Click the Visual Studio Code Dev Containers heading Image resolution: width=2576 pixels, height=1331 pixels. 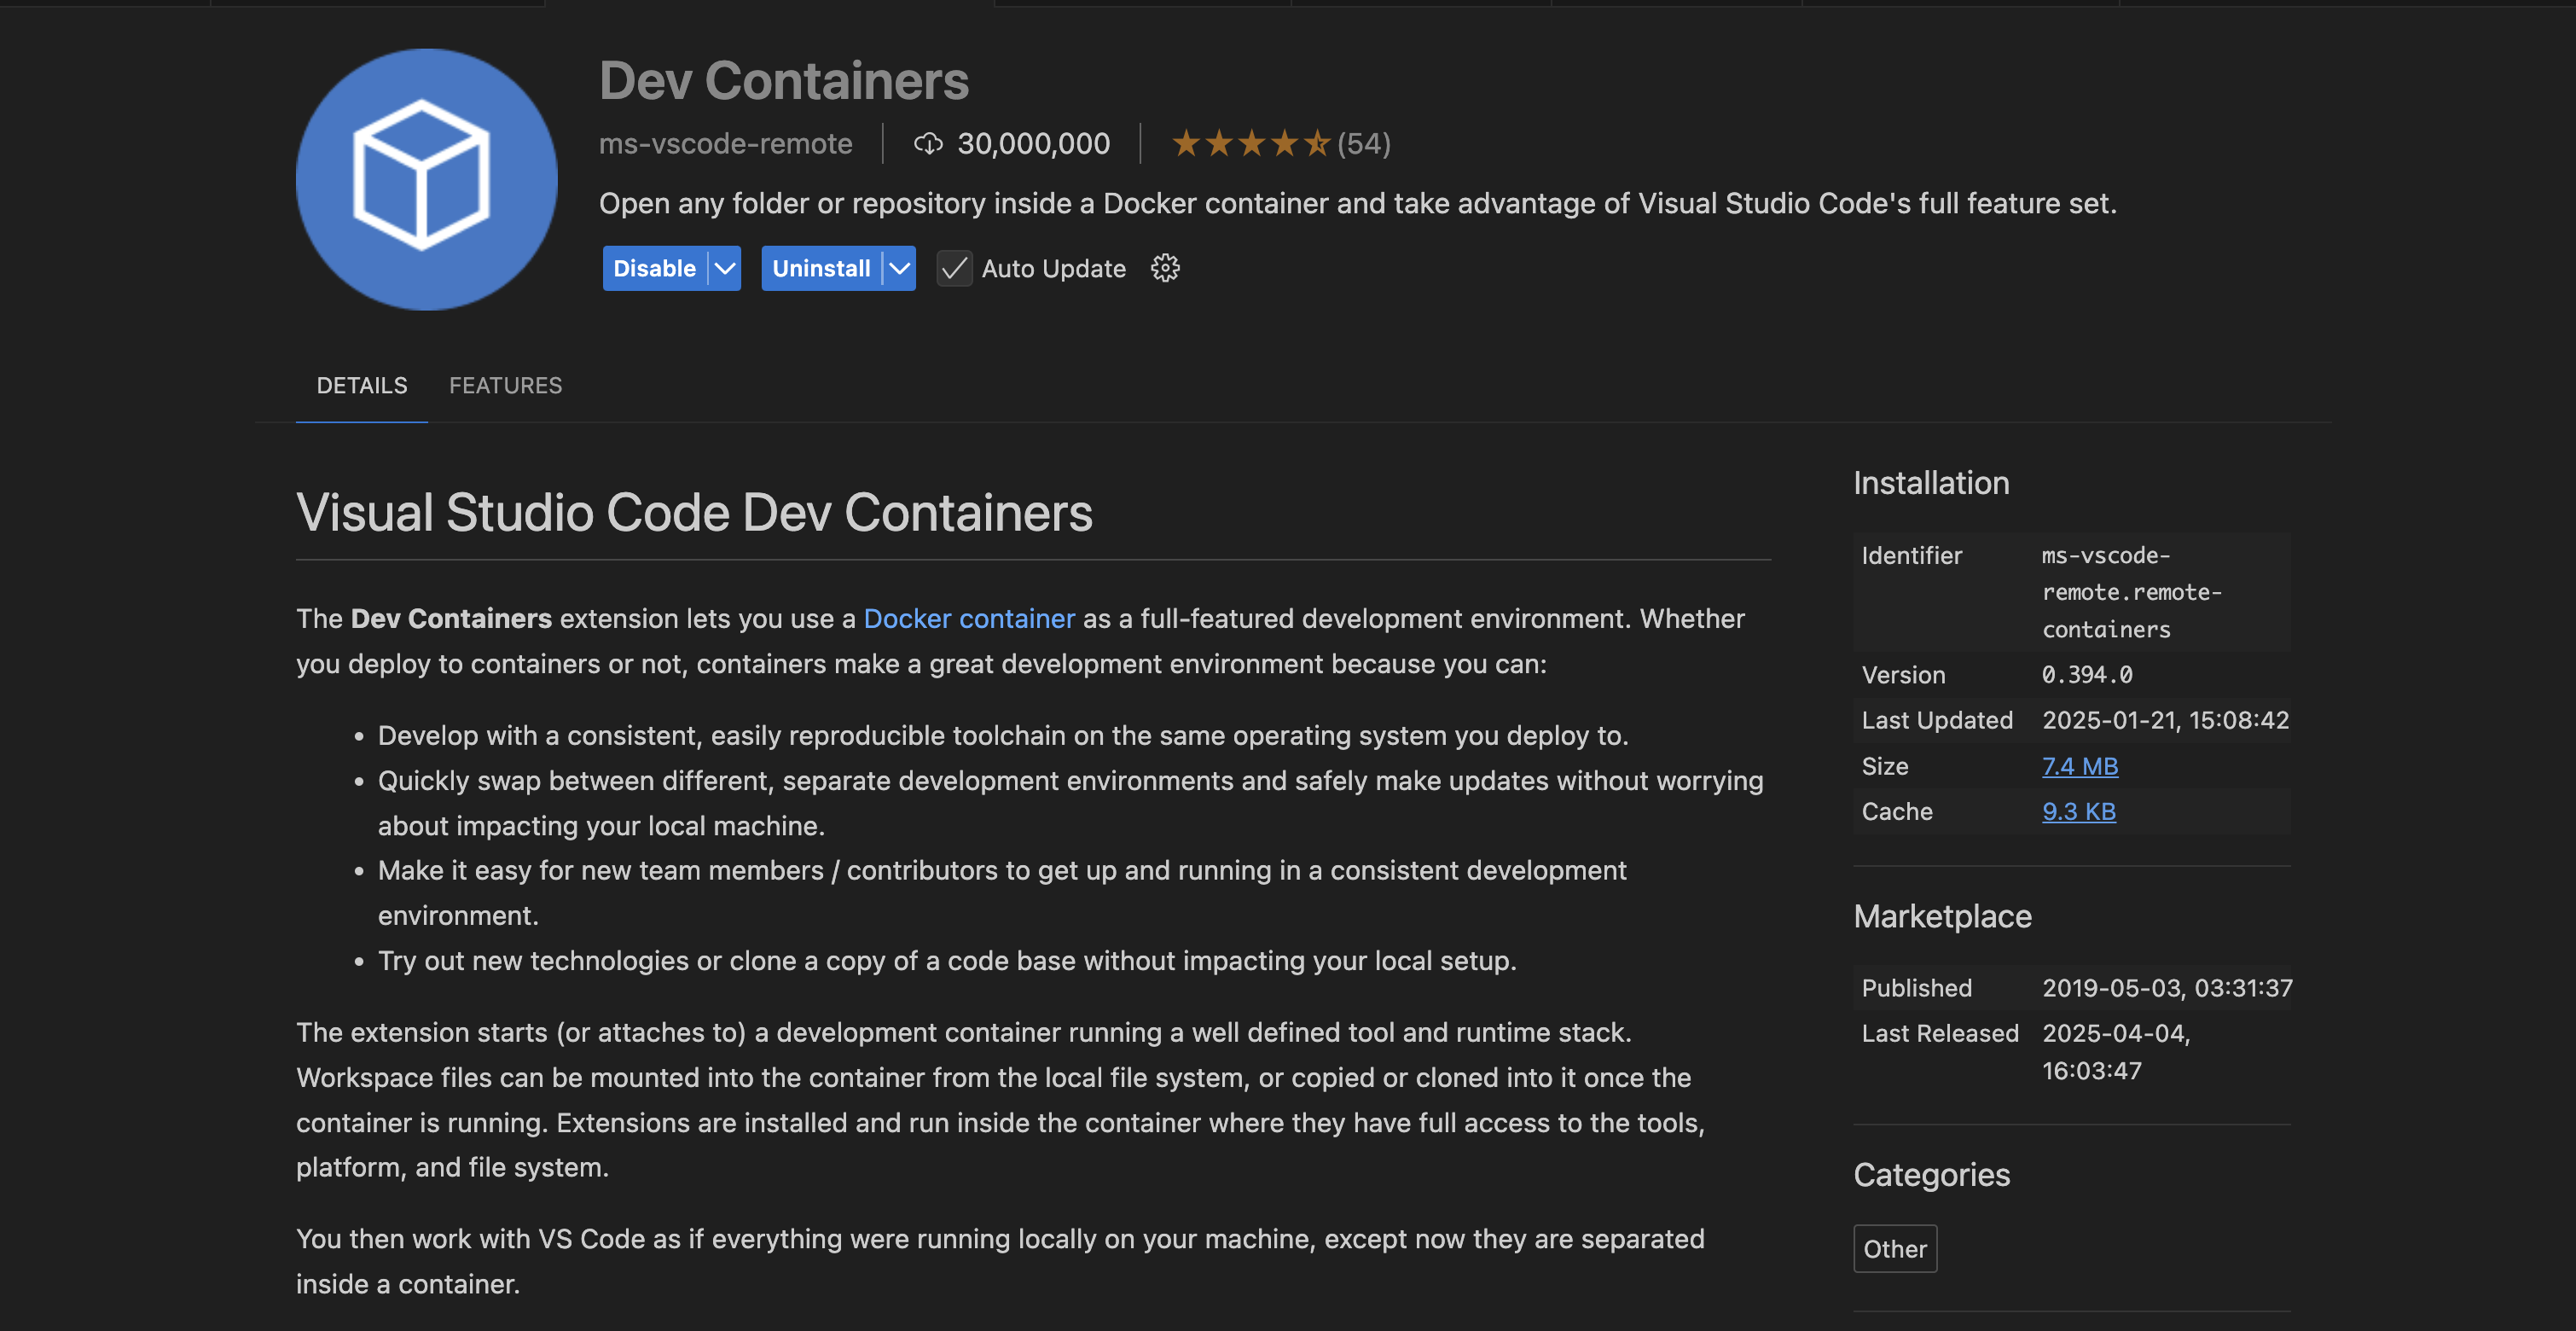pos(694,512)
